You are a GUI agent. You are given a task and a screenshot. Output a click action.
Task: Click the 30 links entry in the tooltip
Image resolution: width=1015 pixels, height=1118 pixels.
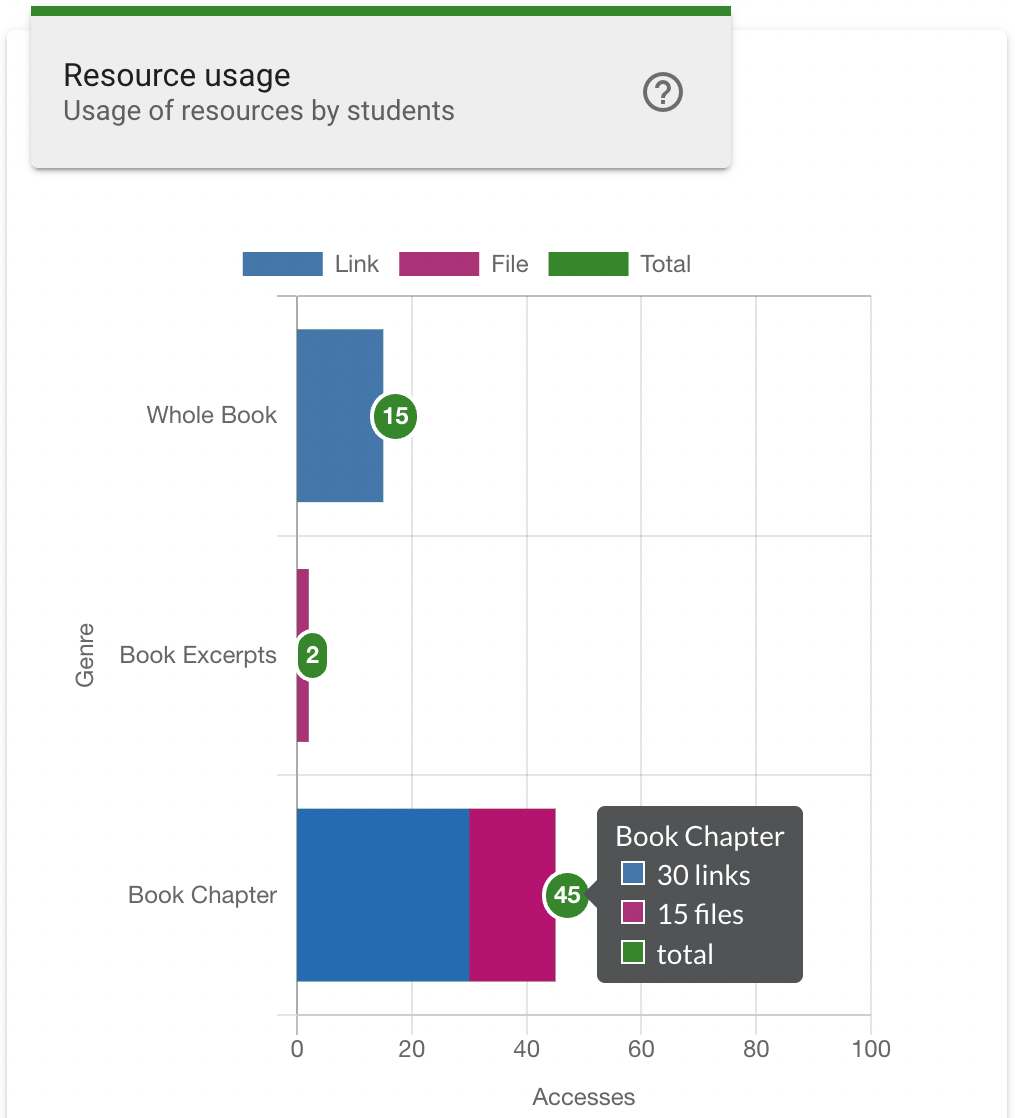pyautogui.click(x=700, y=875)
